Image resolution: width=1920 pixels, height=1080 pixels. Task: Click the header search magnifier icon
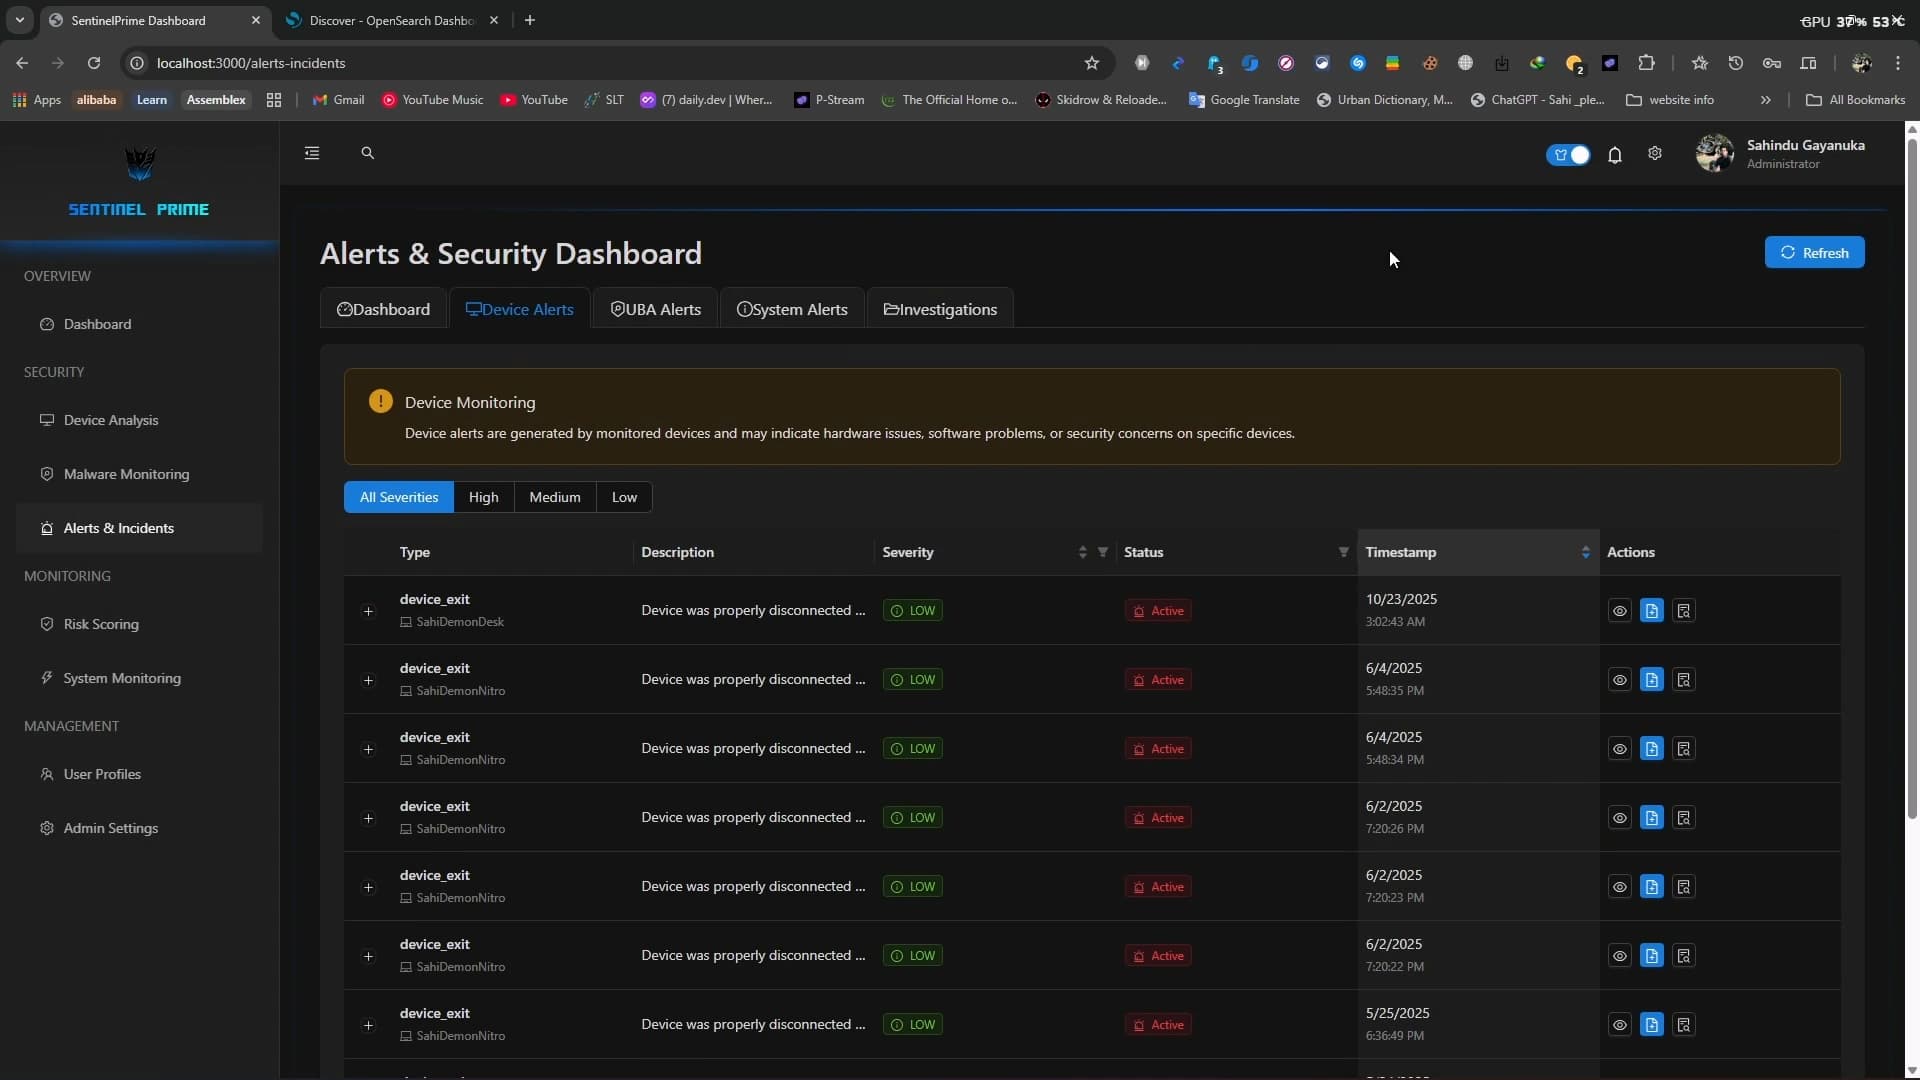[367, 153]
